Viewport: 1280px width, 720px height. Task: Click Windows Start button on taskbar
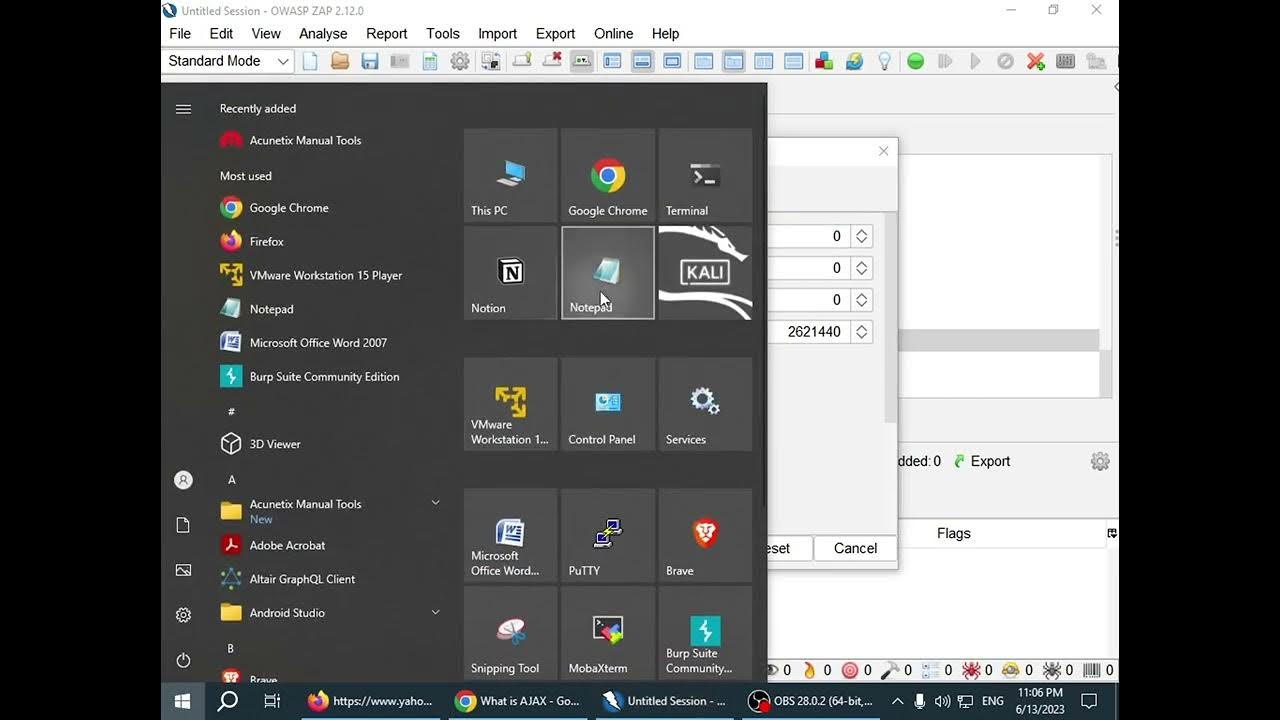pos(183,701)
